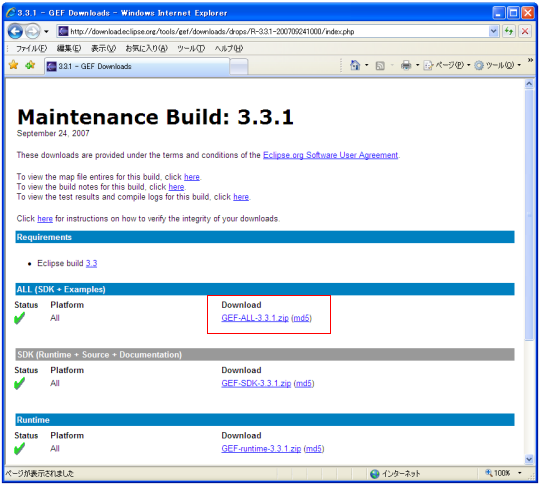Click the Print icon in the toolbar
This screenshot has width=540, height=485.
tap(406, 65)
